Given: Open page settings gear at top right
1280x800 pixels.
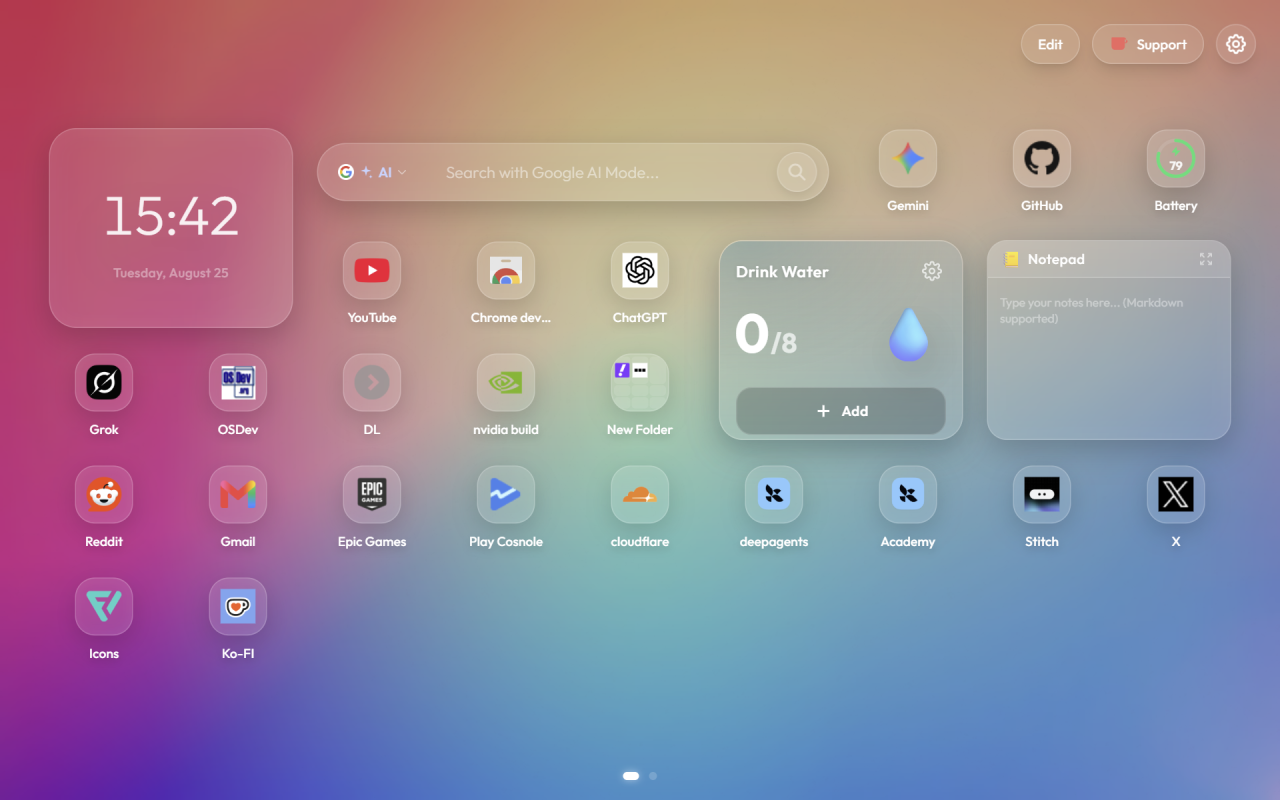Looking at the screenshot, I should pyautogui.click(x=1236, y=44).
